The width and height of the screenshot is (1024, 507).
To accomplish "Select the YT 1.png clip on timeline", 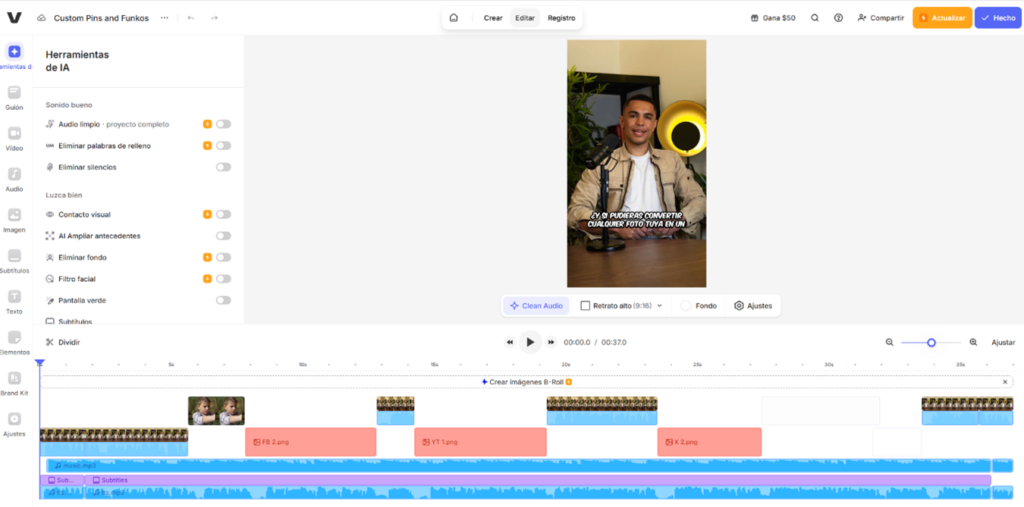I will pos(481,442).
